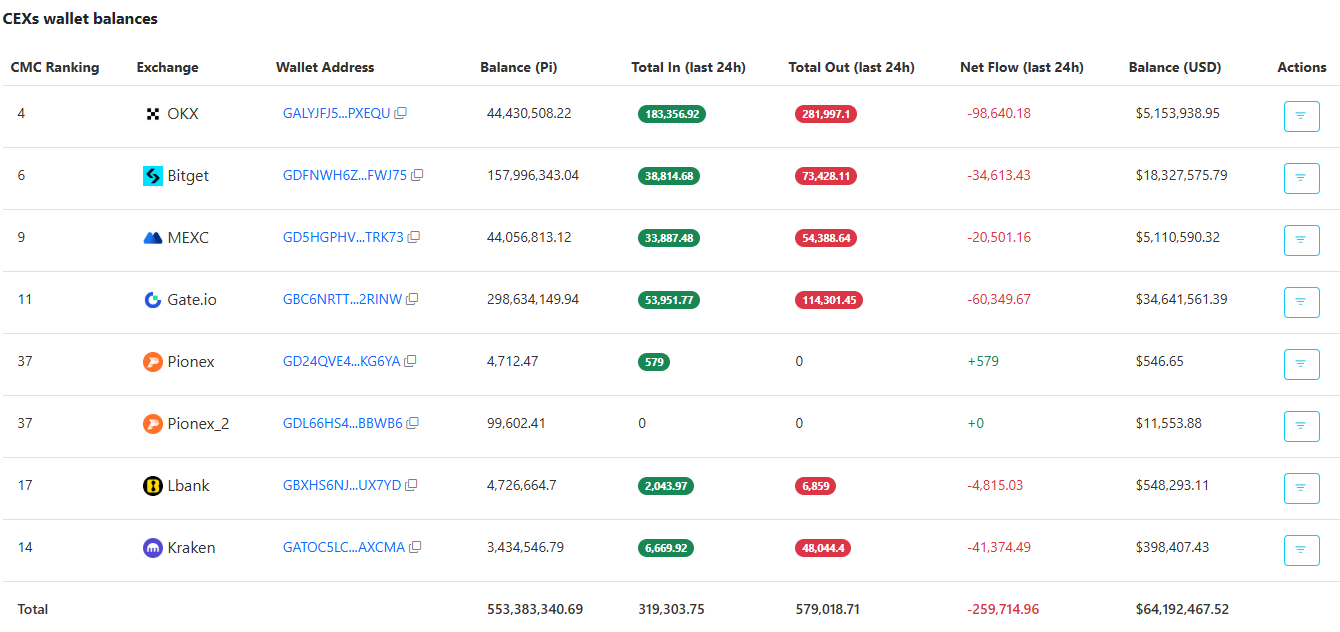Open the actions filter for Kraken row
Screen dimensions: 1340x632
pos(1301,550)
